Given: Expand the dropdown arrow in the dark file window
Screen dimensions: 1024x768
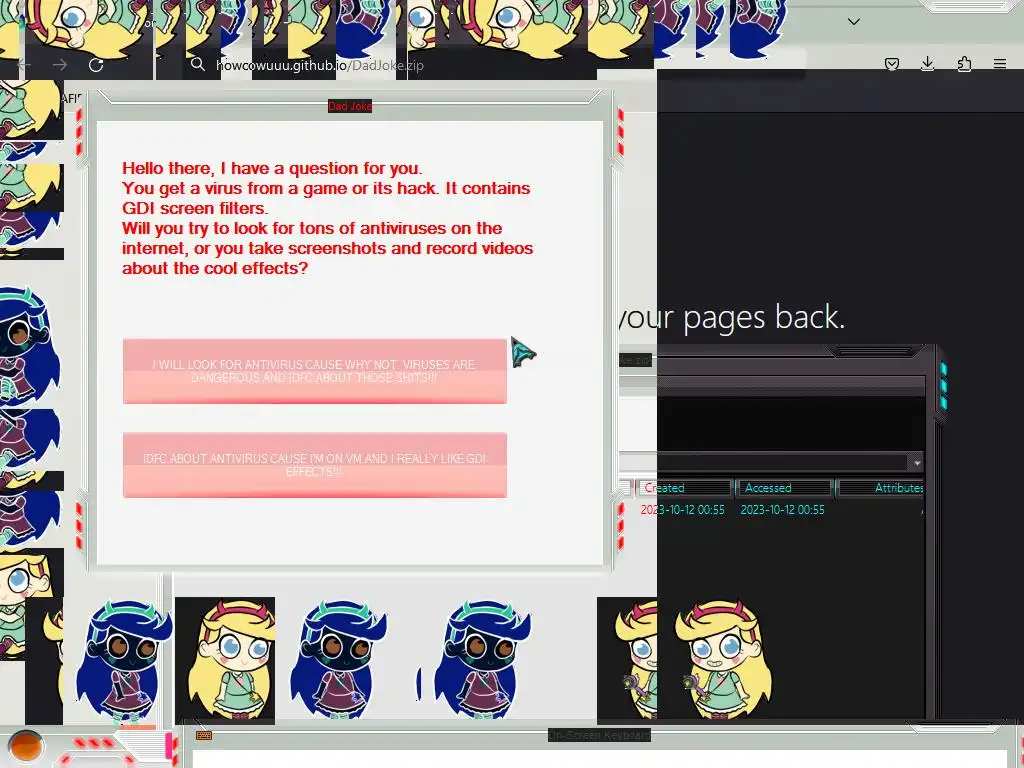Looking at the screenshot, I should [x=917, y=462].
